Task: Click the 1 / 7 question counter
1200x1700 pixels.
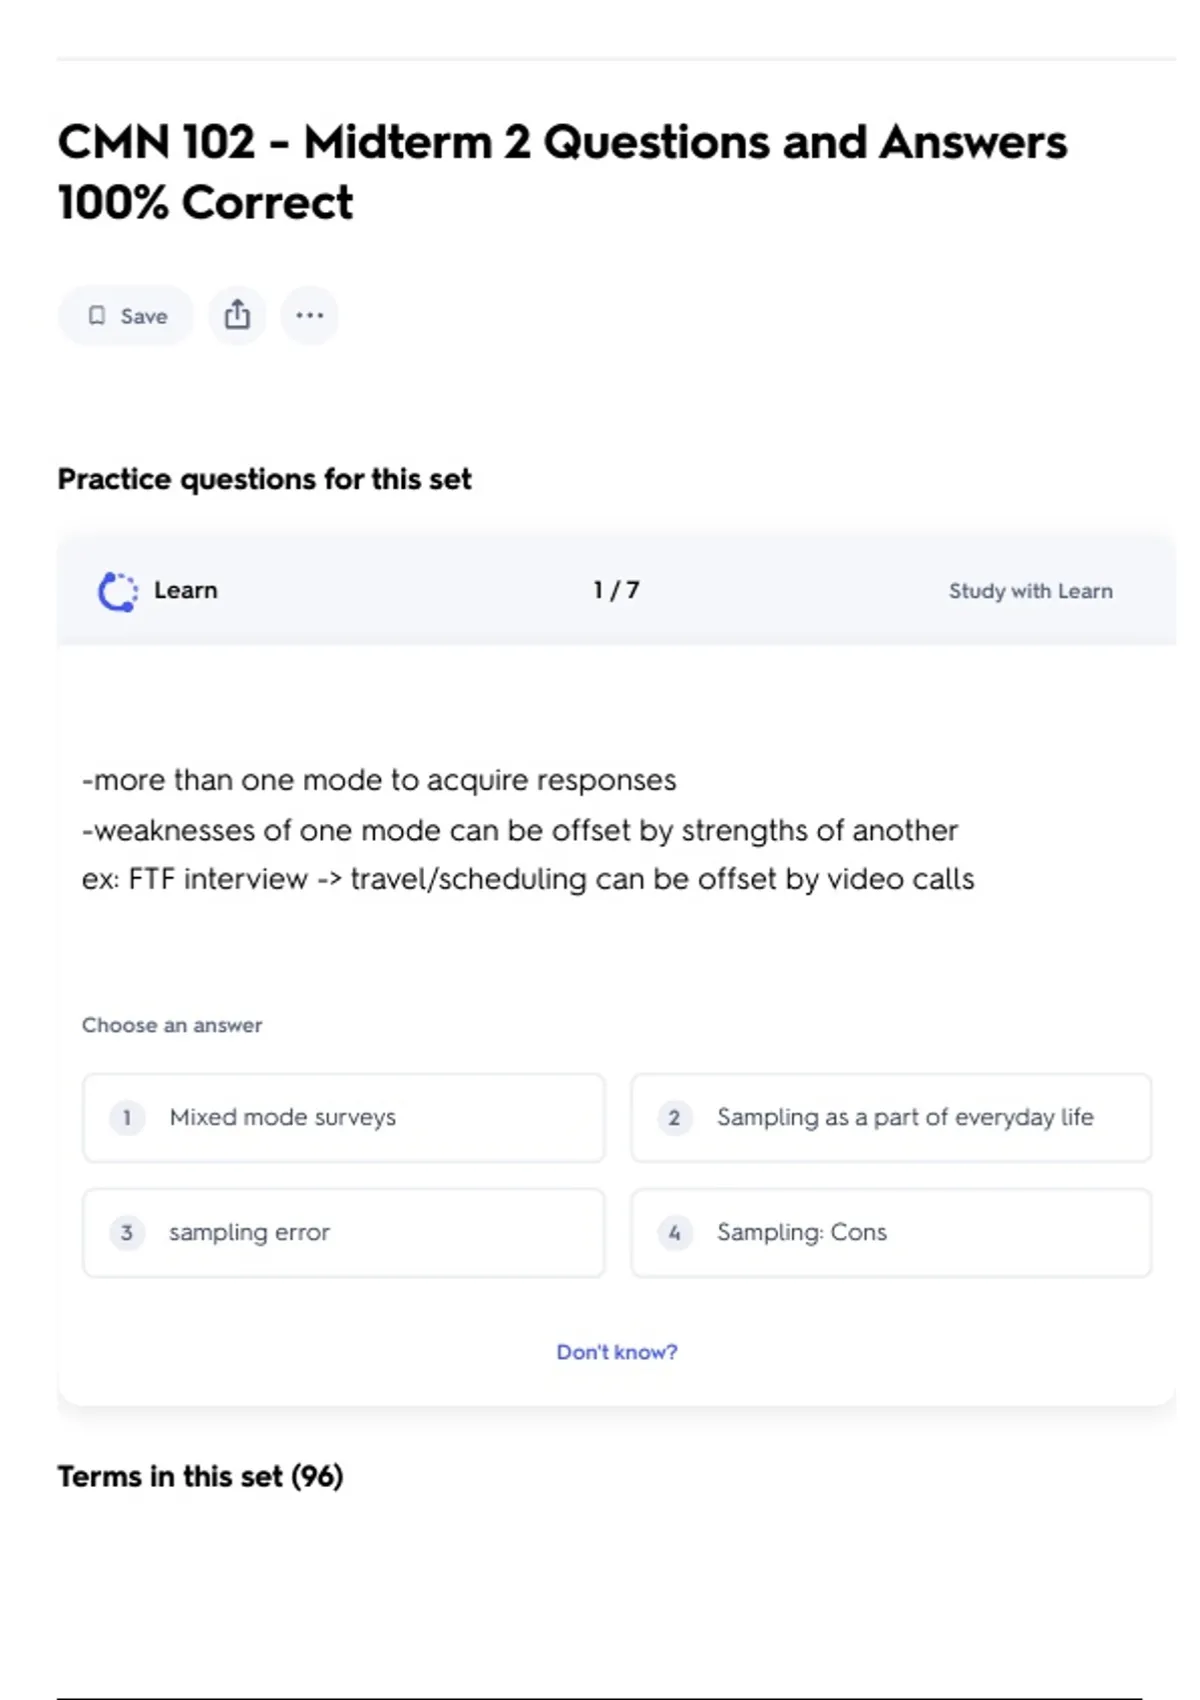Action: 616,590
